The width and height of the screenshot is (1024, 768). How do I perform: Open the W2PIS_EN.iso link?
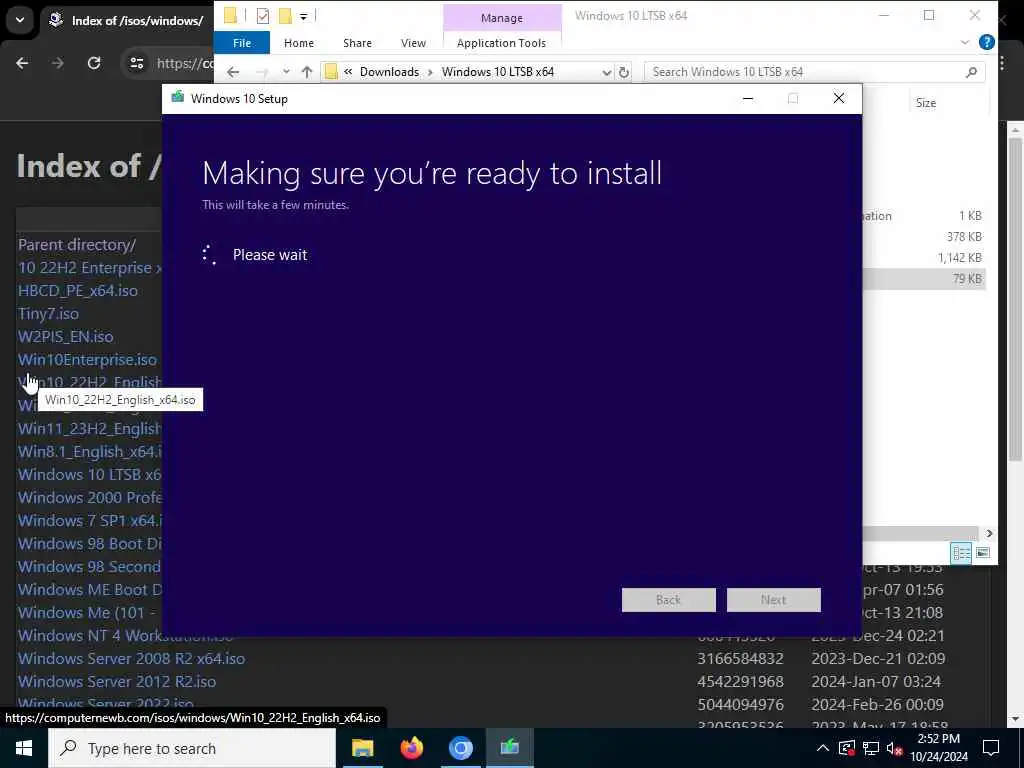(x=65, y=336)
